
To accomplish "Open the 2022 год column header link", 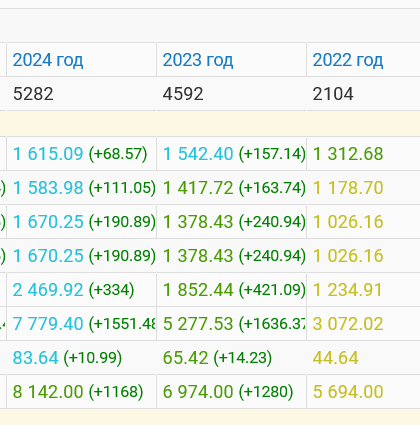I will click(x=348, y=60).
